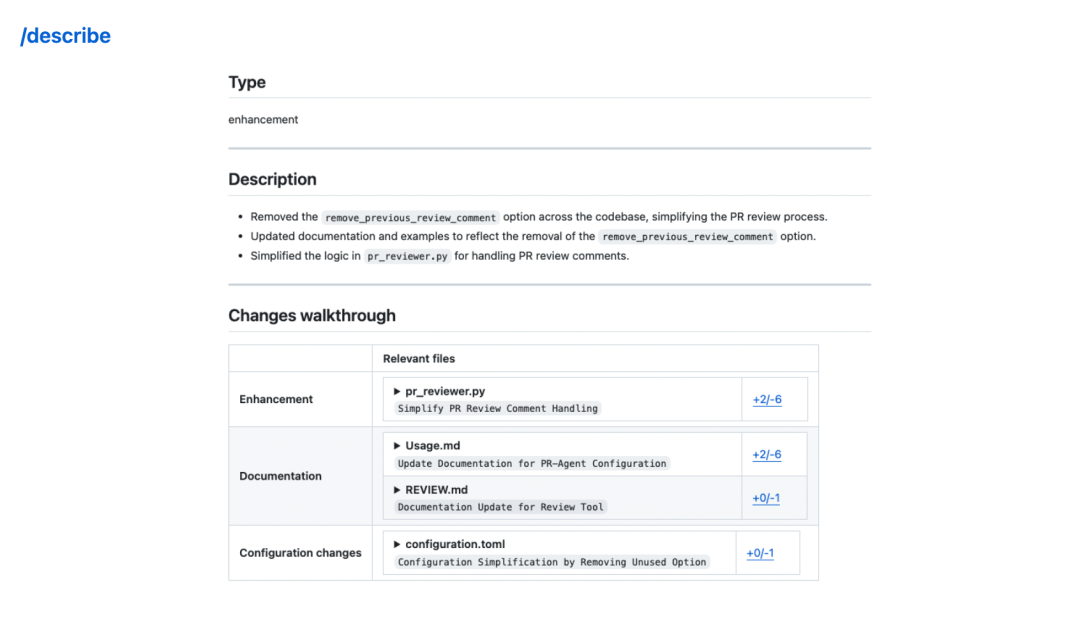1080x617 pixels.
Task: Open the +2/-6 diff link for Usage.md
Action: click(767, 455)
